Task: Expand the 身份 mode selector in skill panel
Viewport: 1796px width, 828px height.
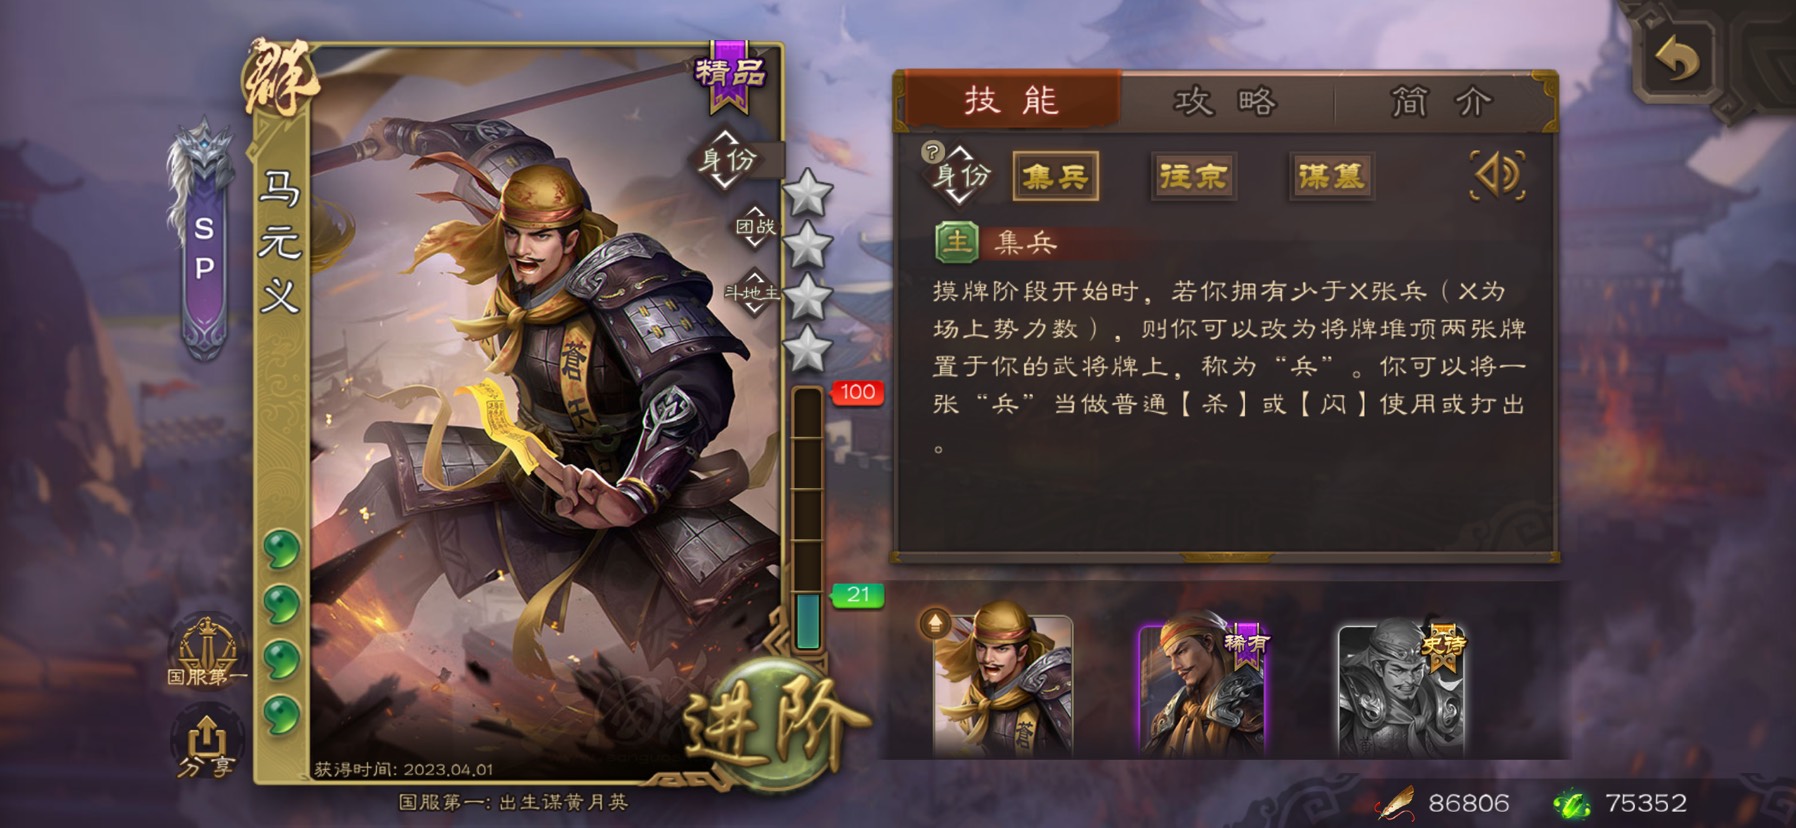Action: 961,177
